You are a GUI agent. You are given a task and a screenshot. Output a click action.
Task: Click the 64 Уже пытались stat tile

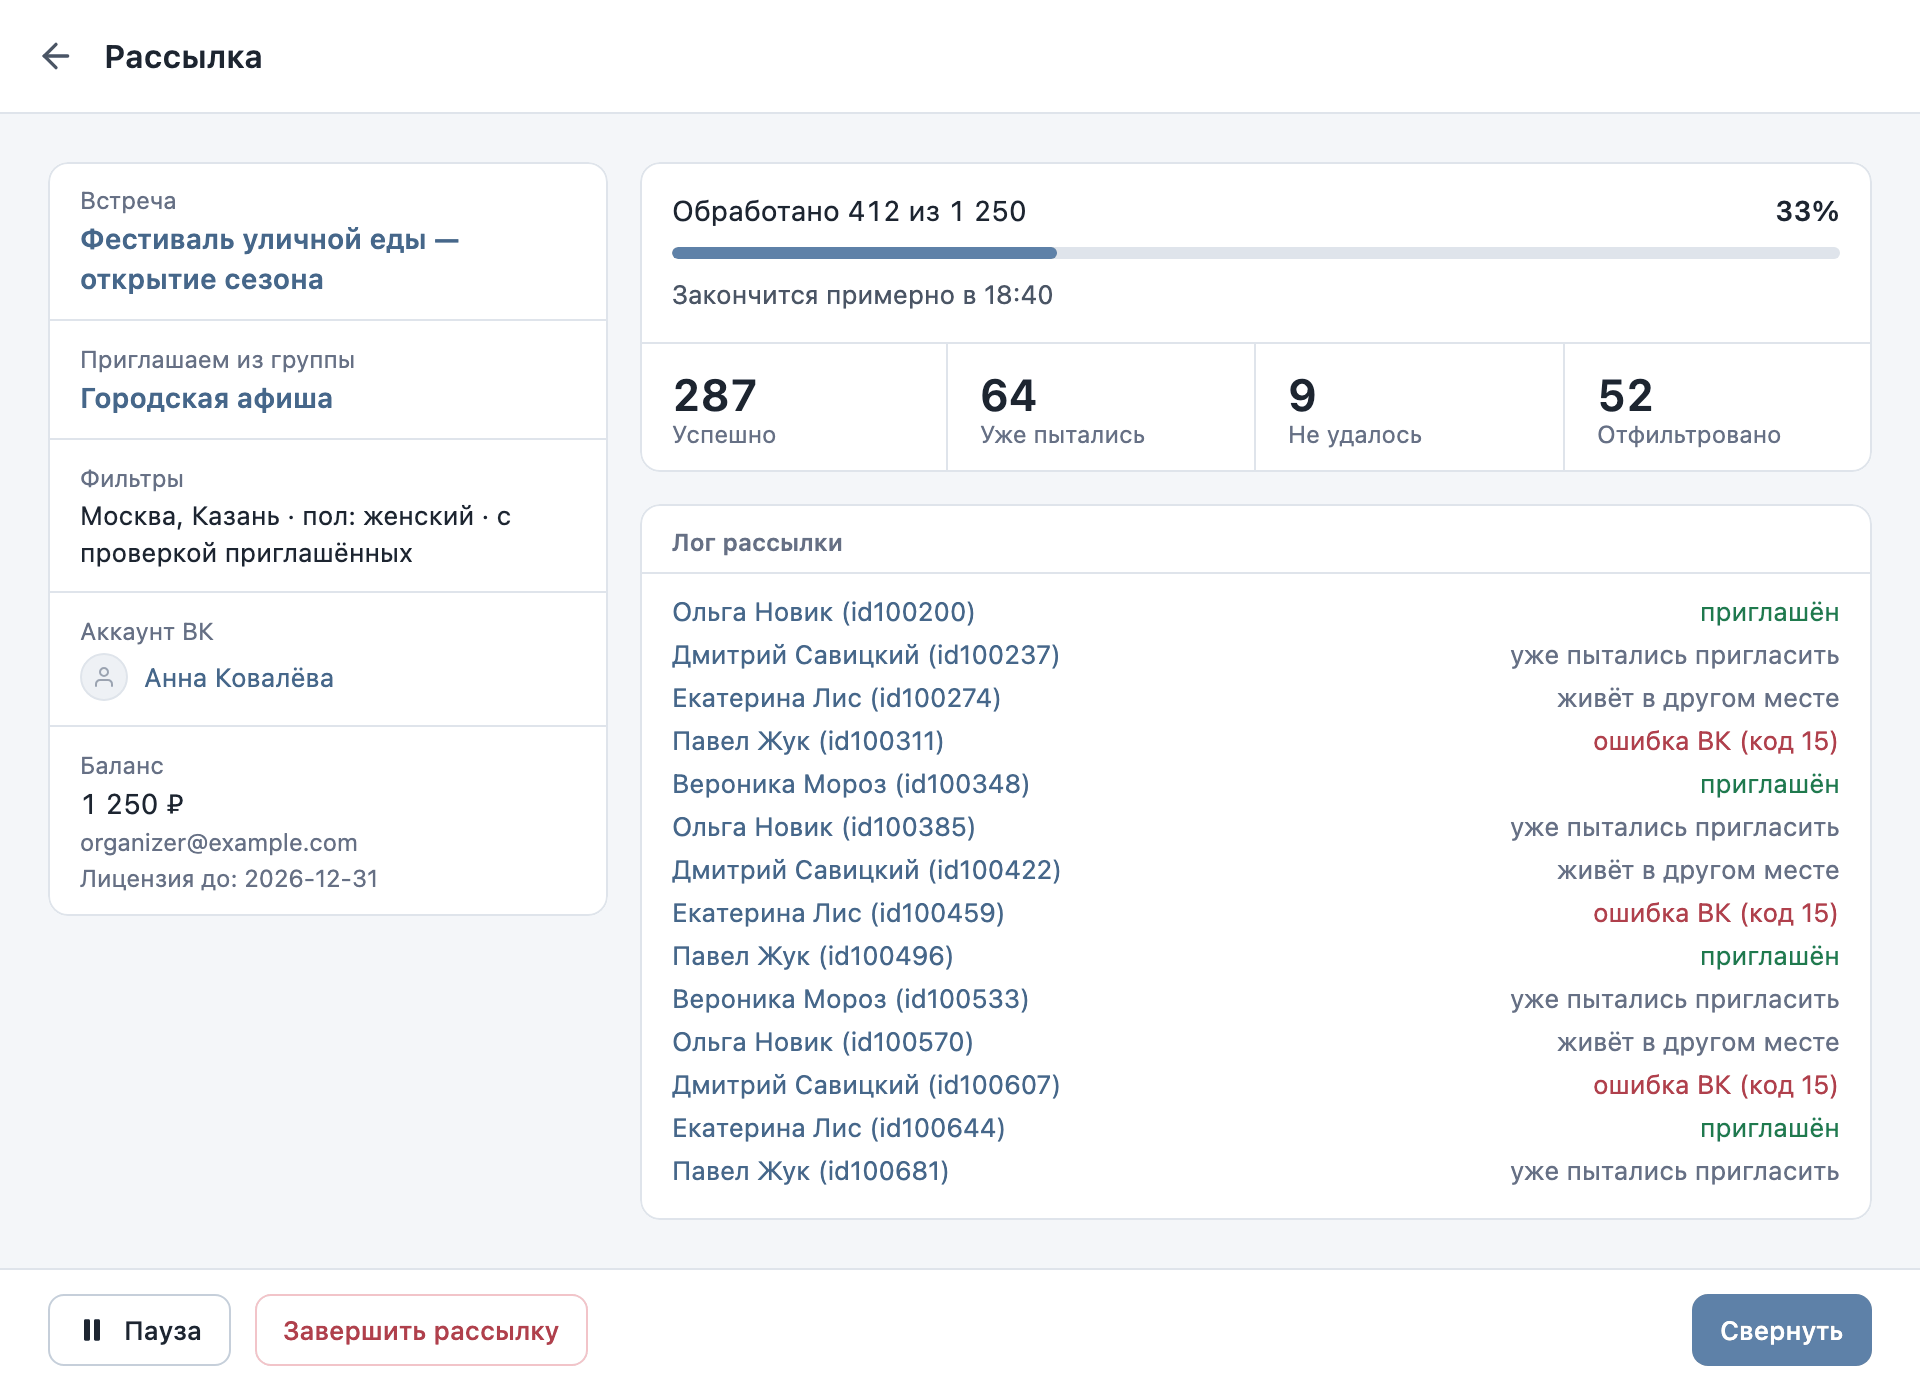(1101, 407)
